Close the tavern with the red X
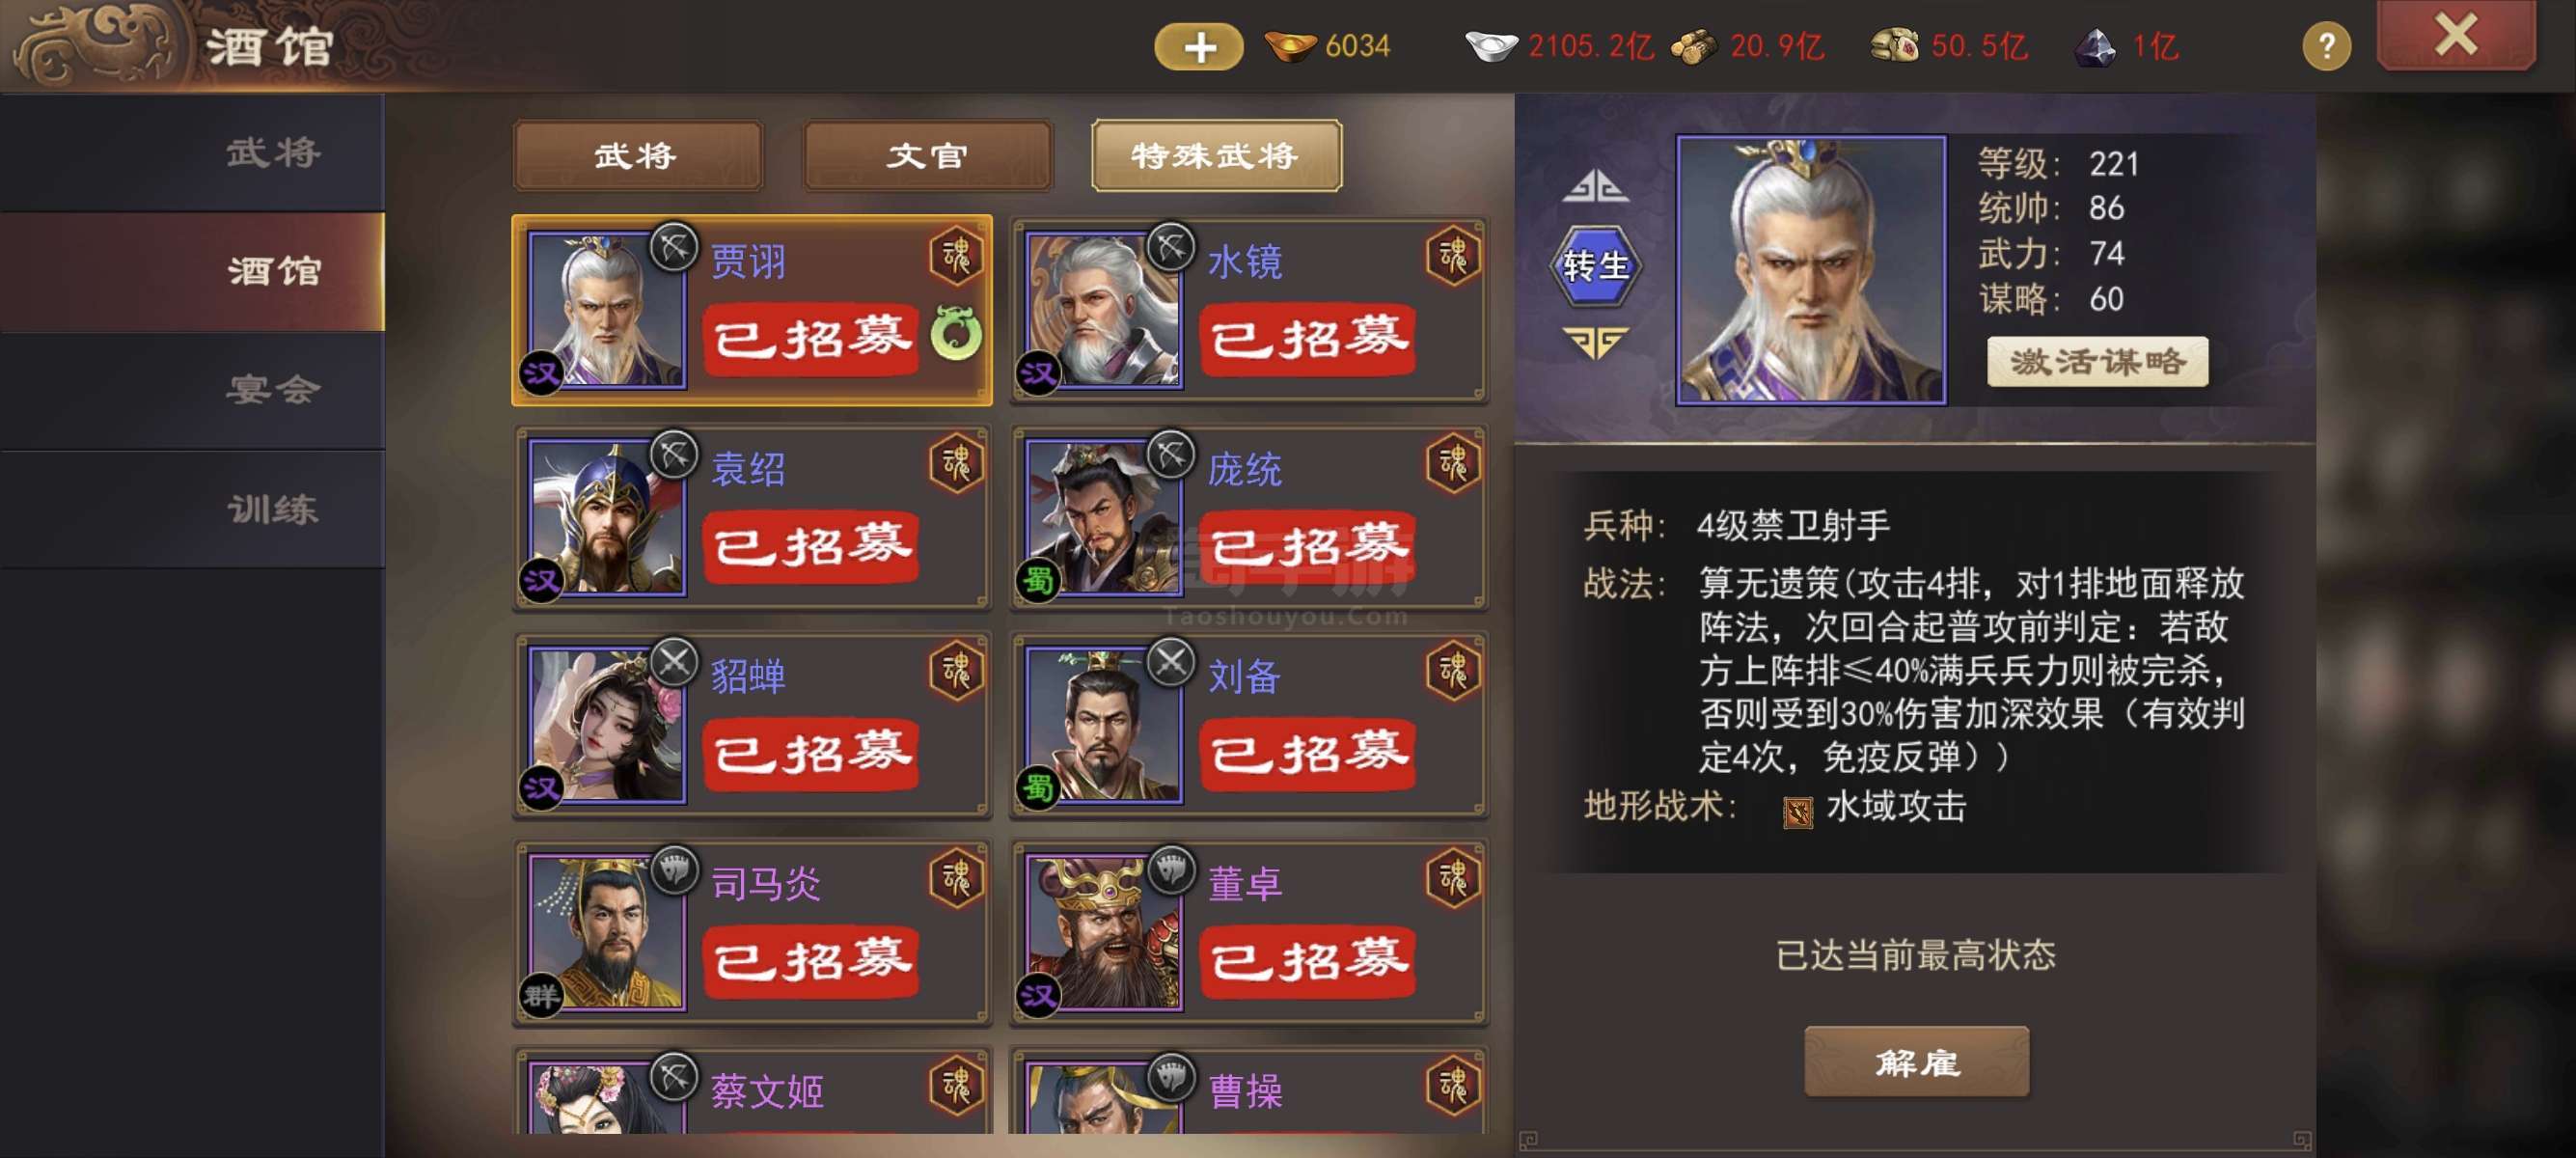Screen dimensions: 2576x1158 (2455, 36)
